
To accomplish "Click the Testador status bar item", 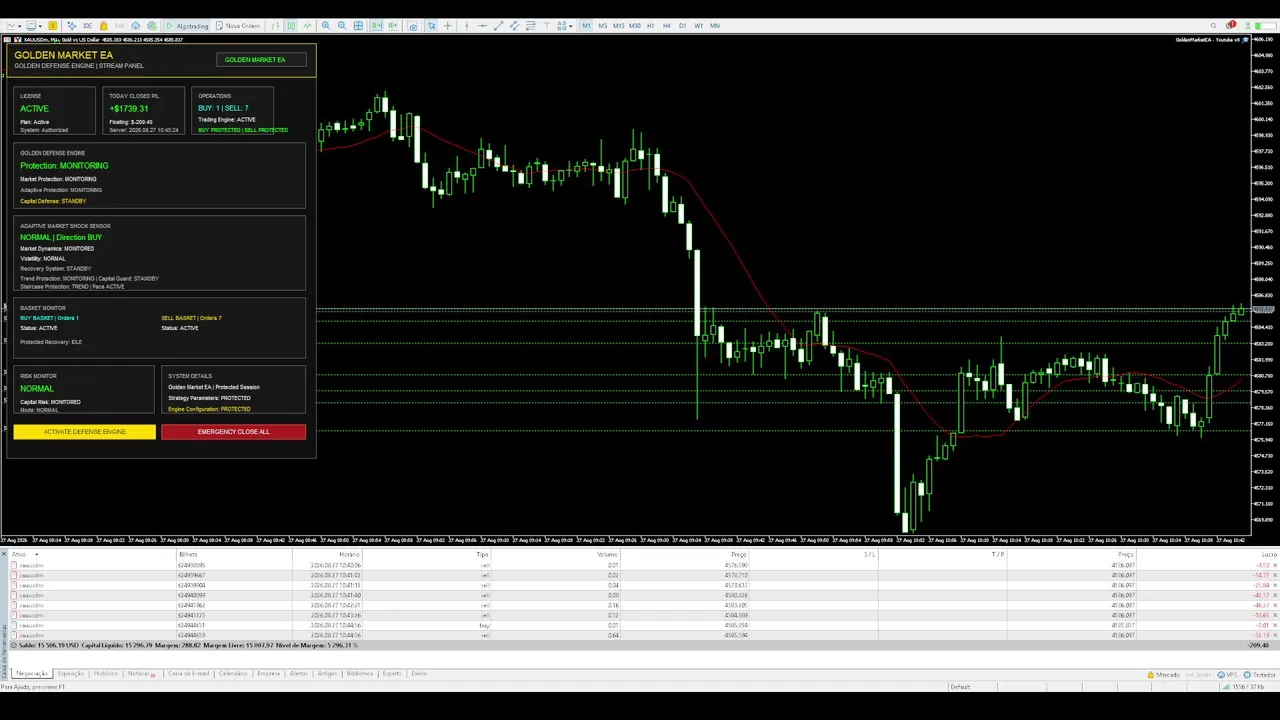I will pyautogui.click(x=1260, y=675).
